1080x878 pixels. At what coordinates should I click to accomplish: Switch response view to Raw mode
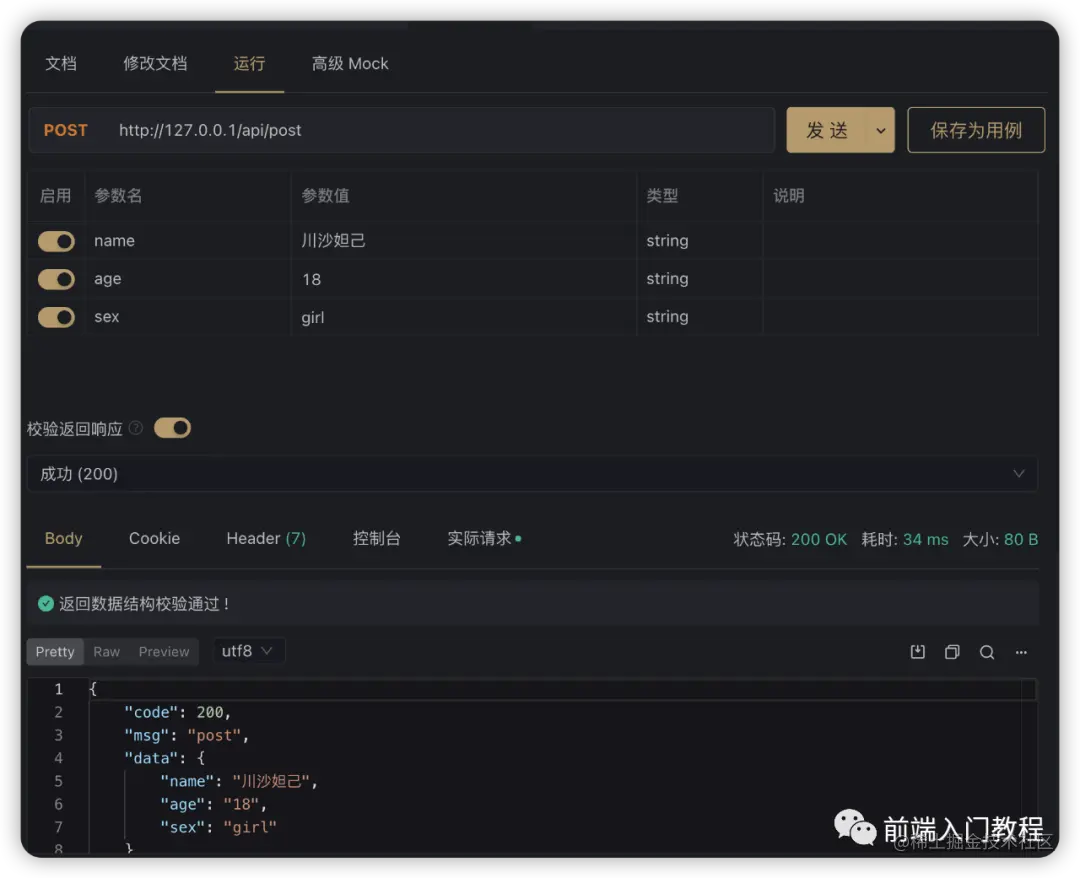coord(106,651)
